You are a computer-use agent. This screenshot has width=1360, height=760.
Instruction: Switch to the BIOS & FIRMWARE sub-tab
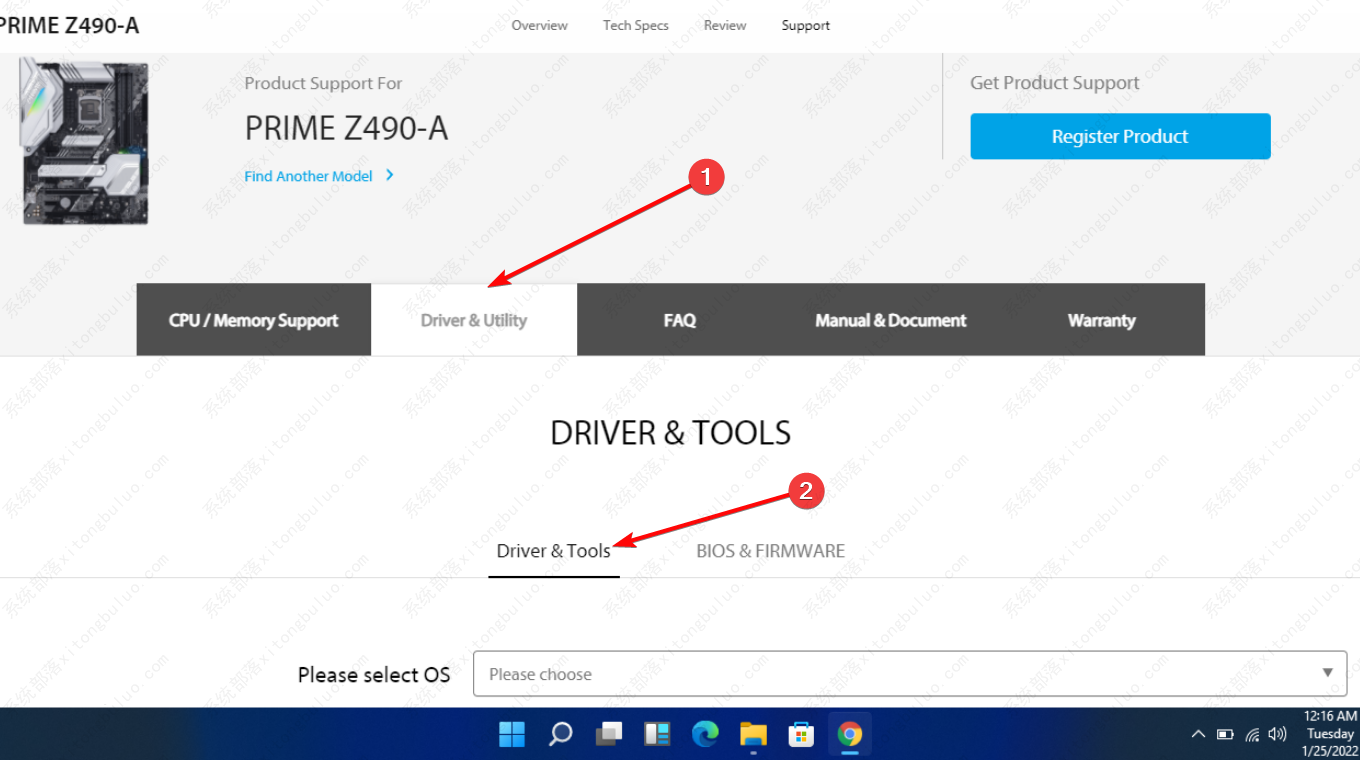pyautogui.click(x=770, y=551)
